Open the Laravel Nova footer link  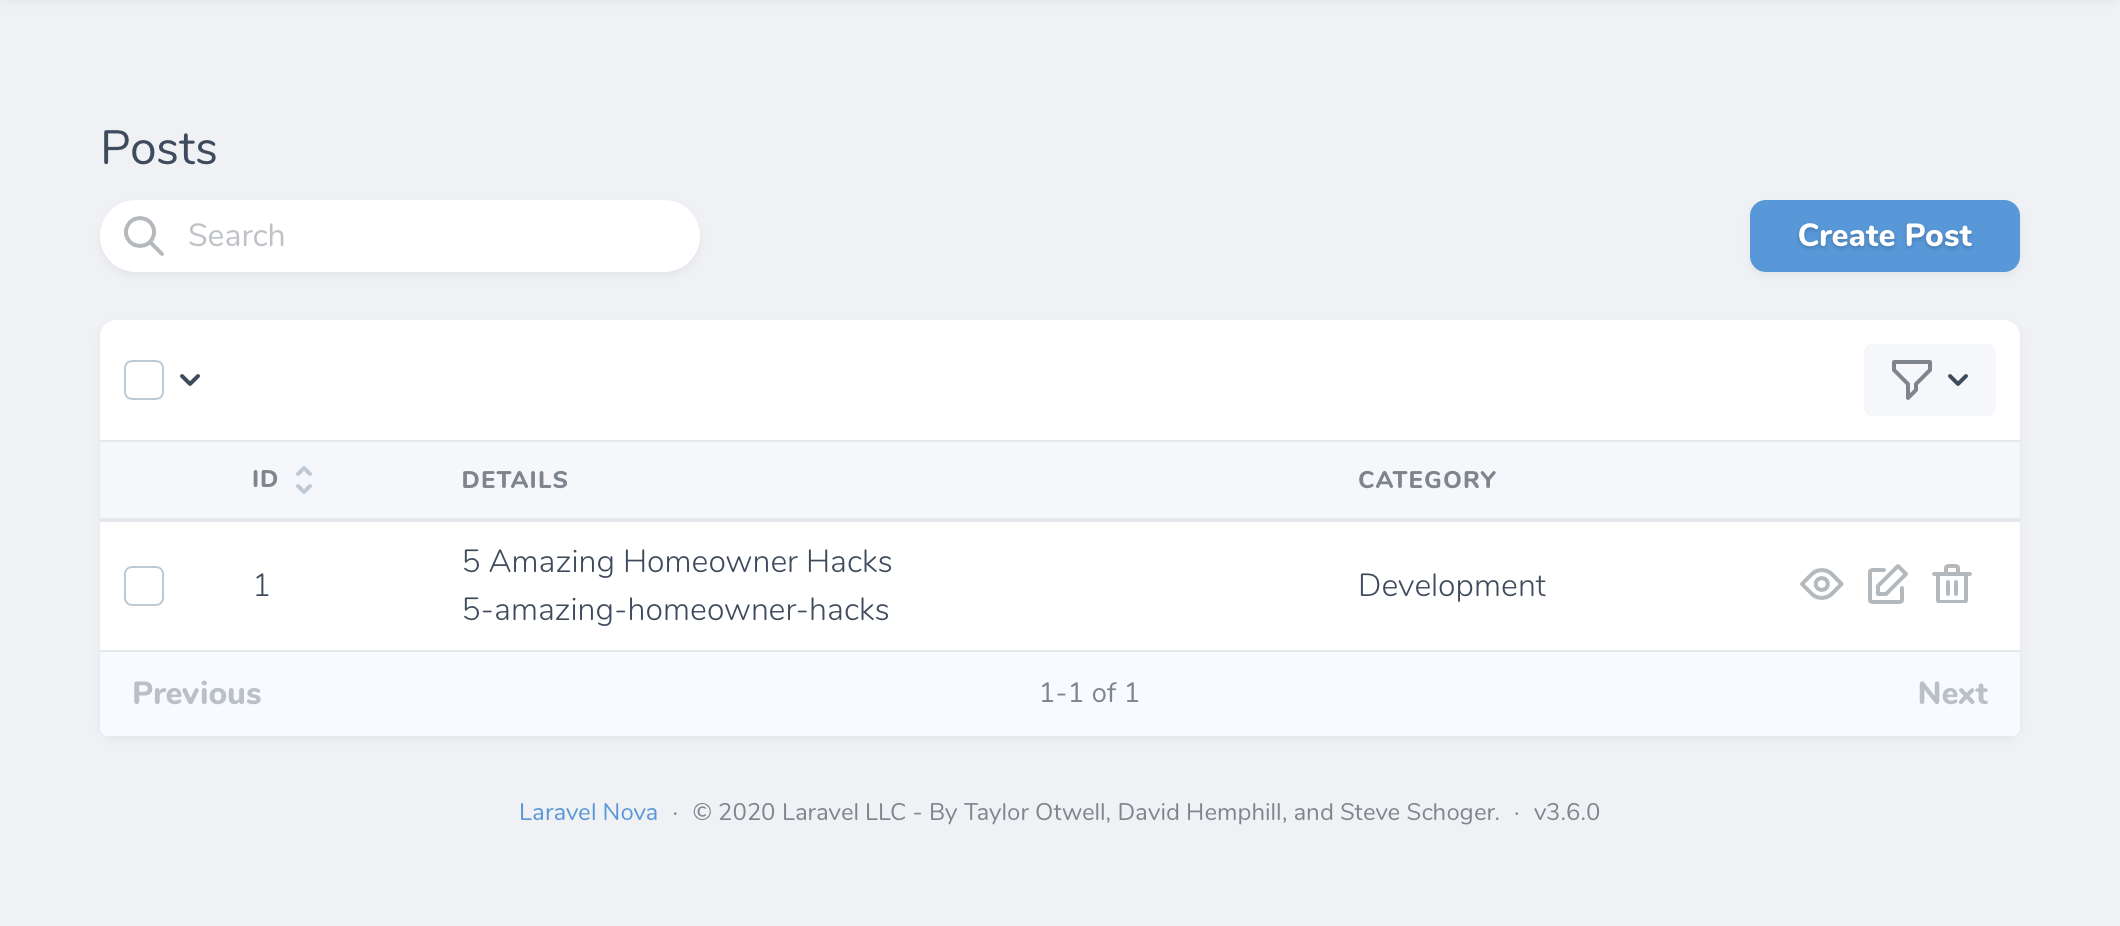click(x=588, y=812)
